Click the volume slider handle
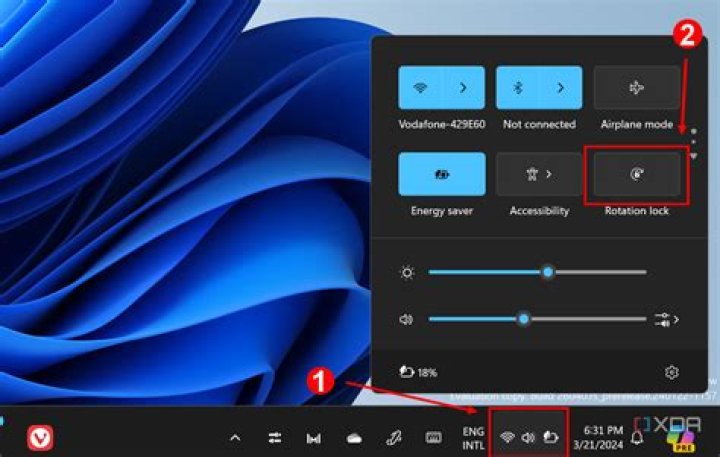This screenshot has height=457, width=720. pyautogui.click(x=523, y=319)
